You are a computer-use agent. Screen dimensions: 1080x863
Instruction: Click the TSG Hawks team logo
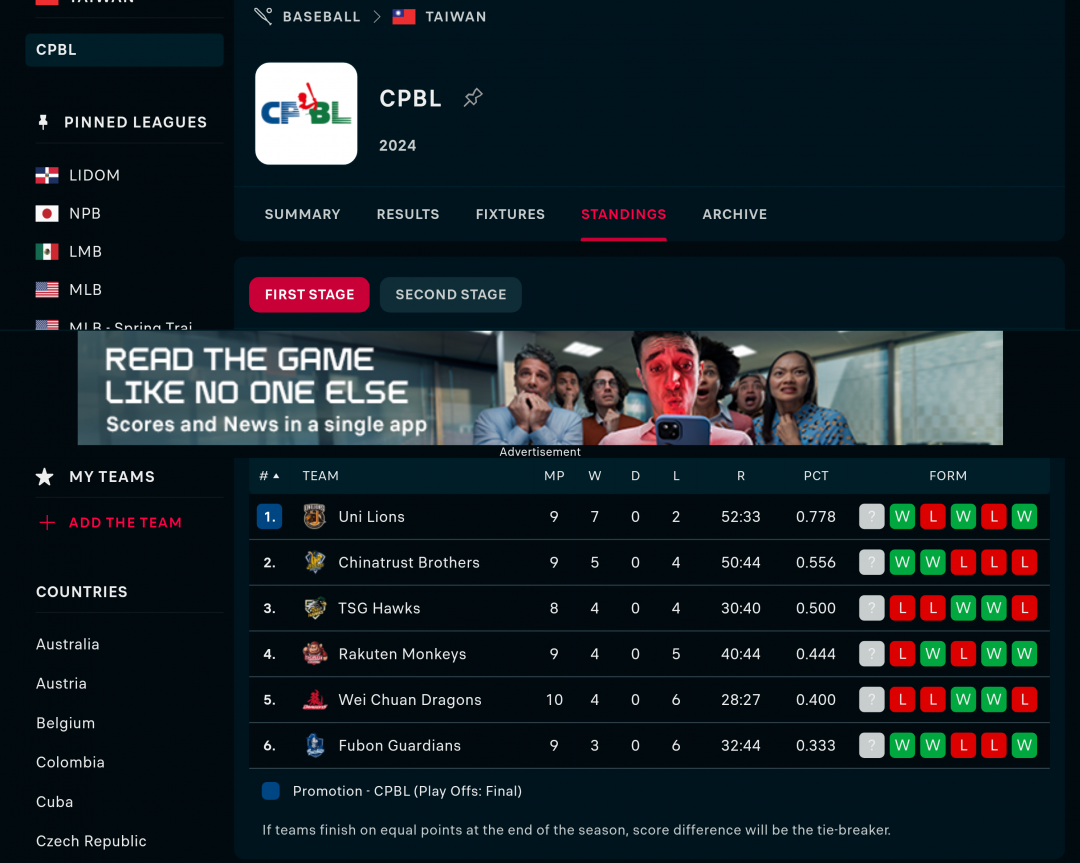coord(315,608)
